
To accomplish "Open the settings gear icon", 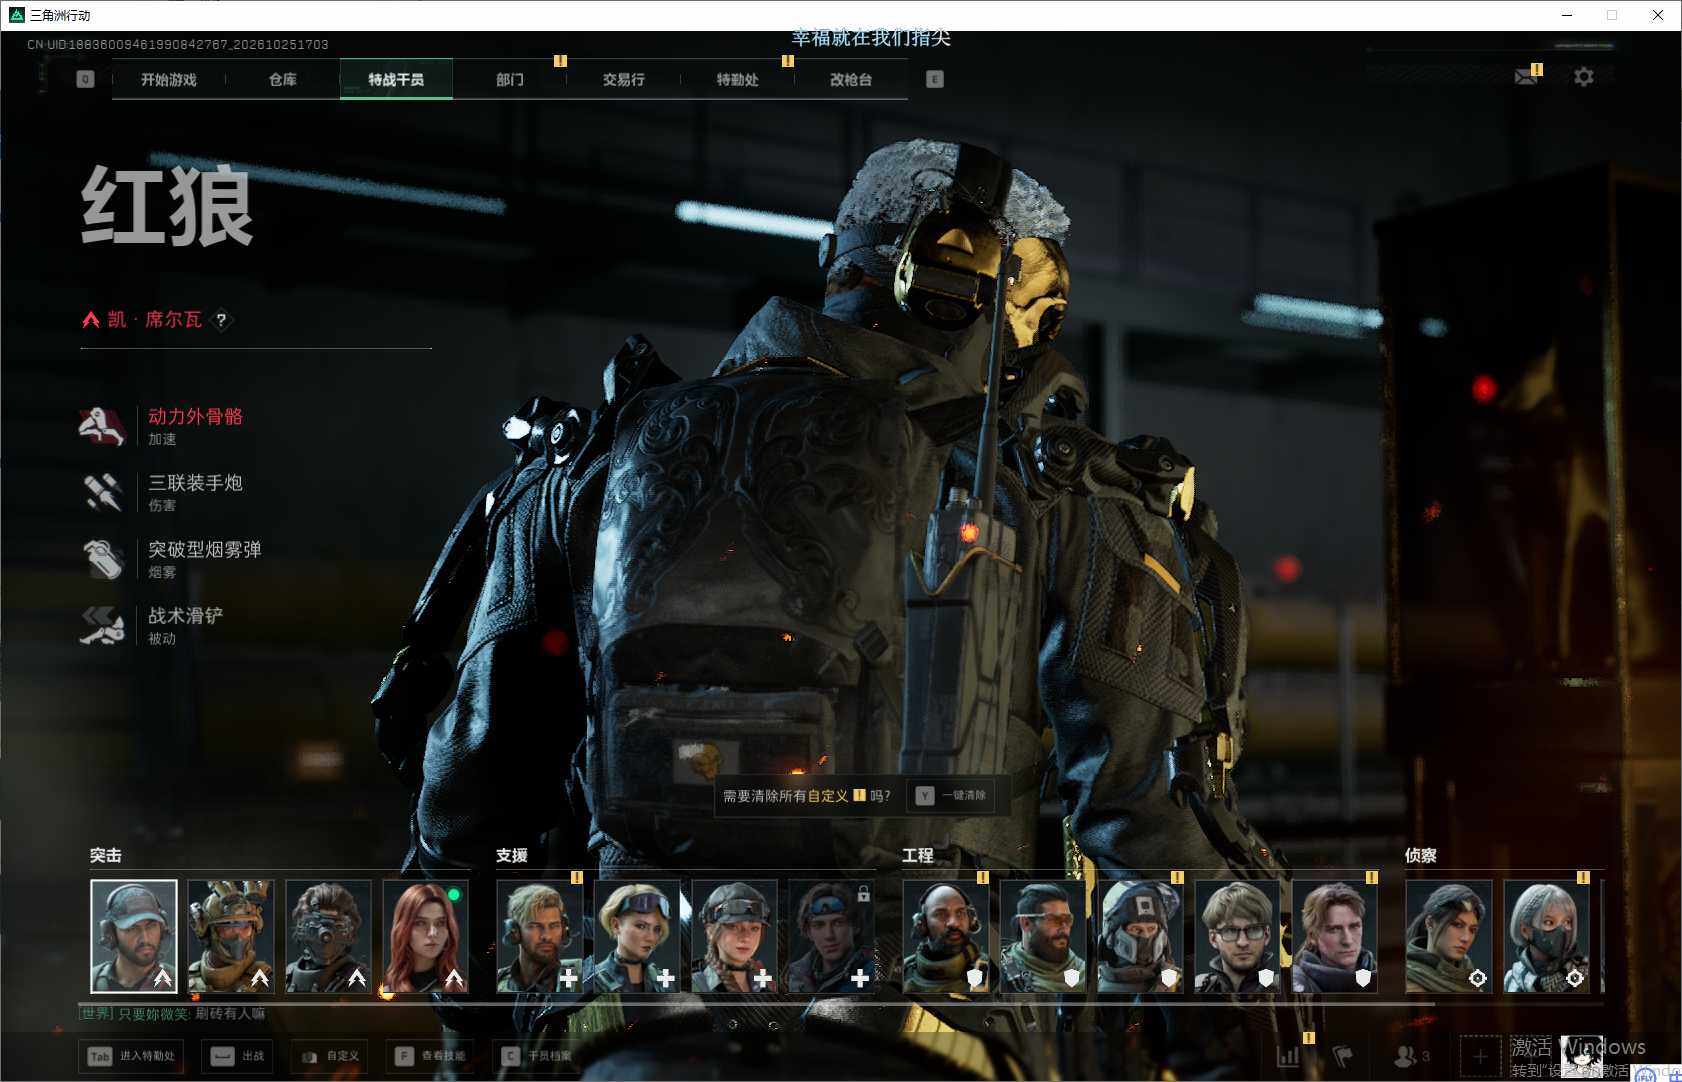I will pos(1584,76).
